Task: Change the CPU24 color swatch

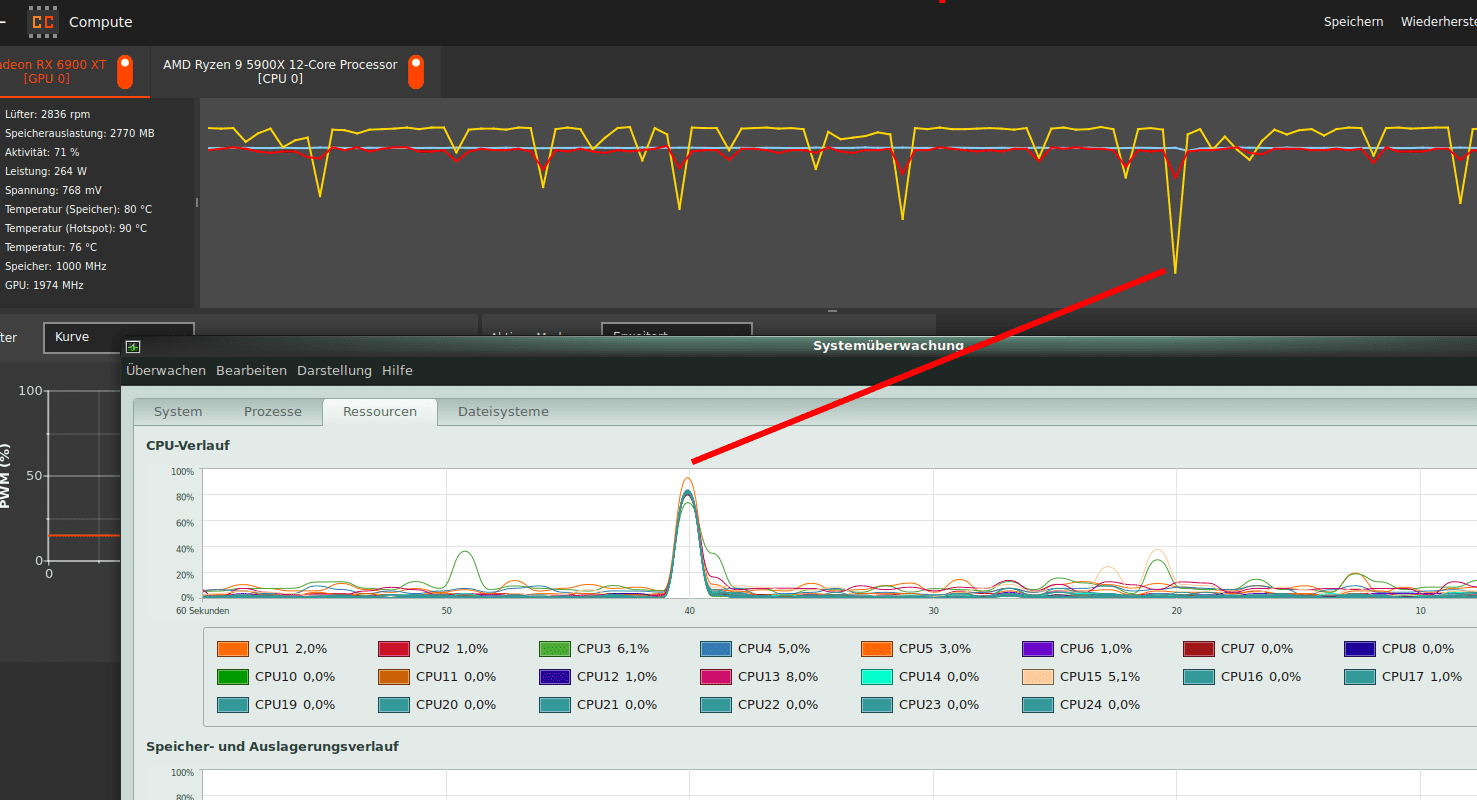Action: tap(1038, 705)
